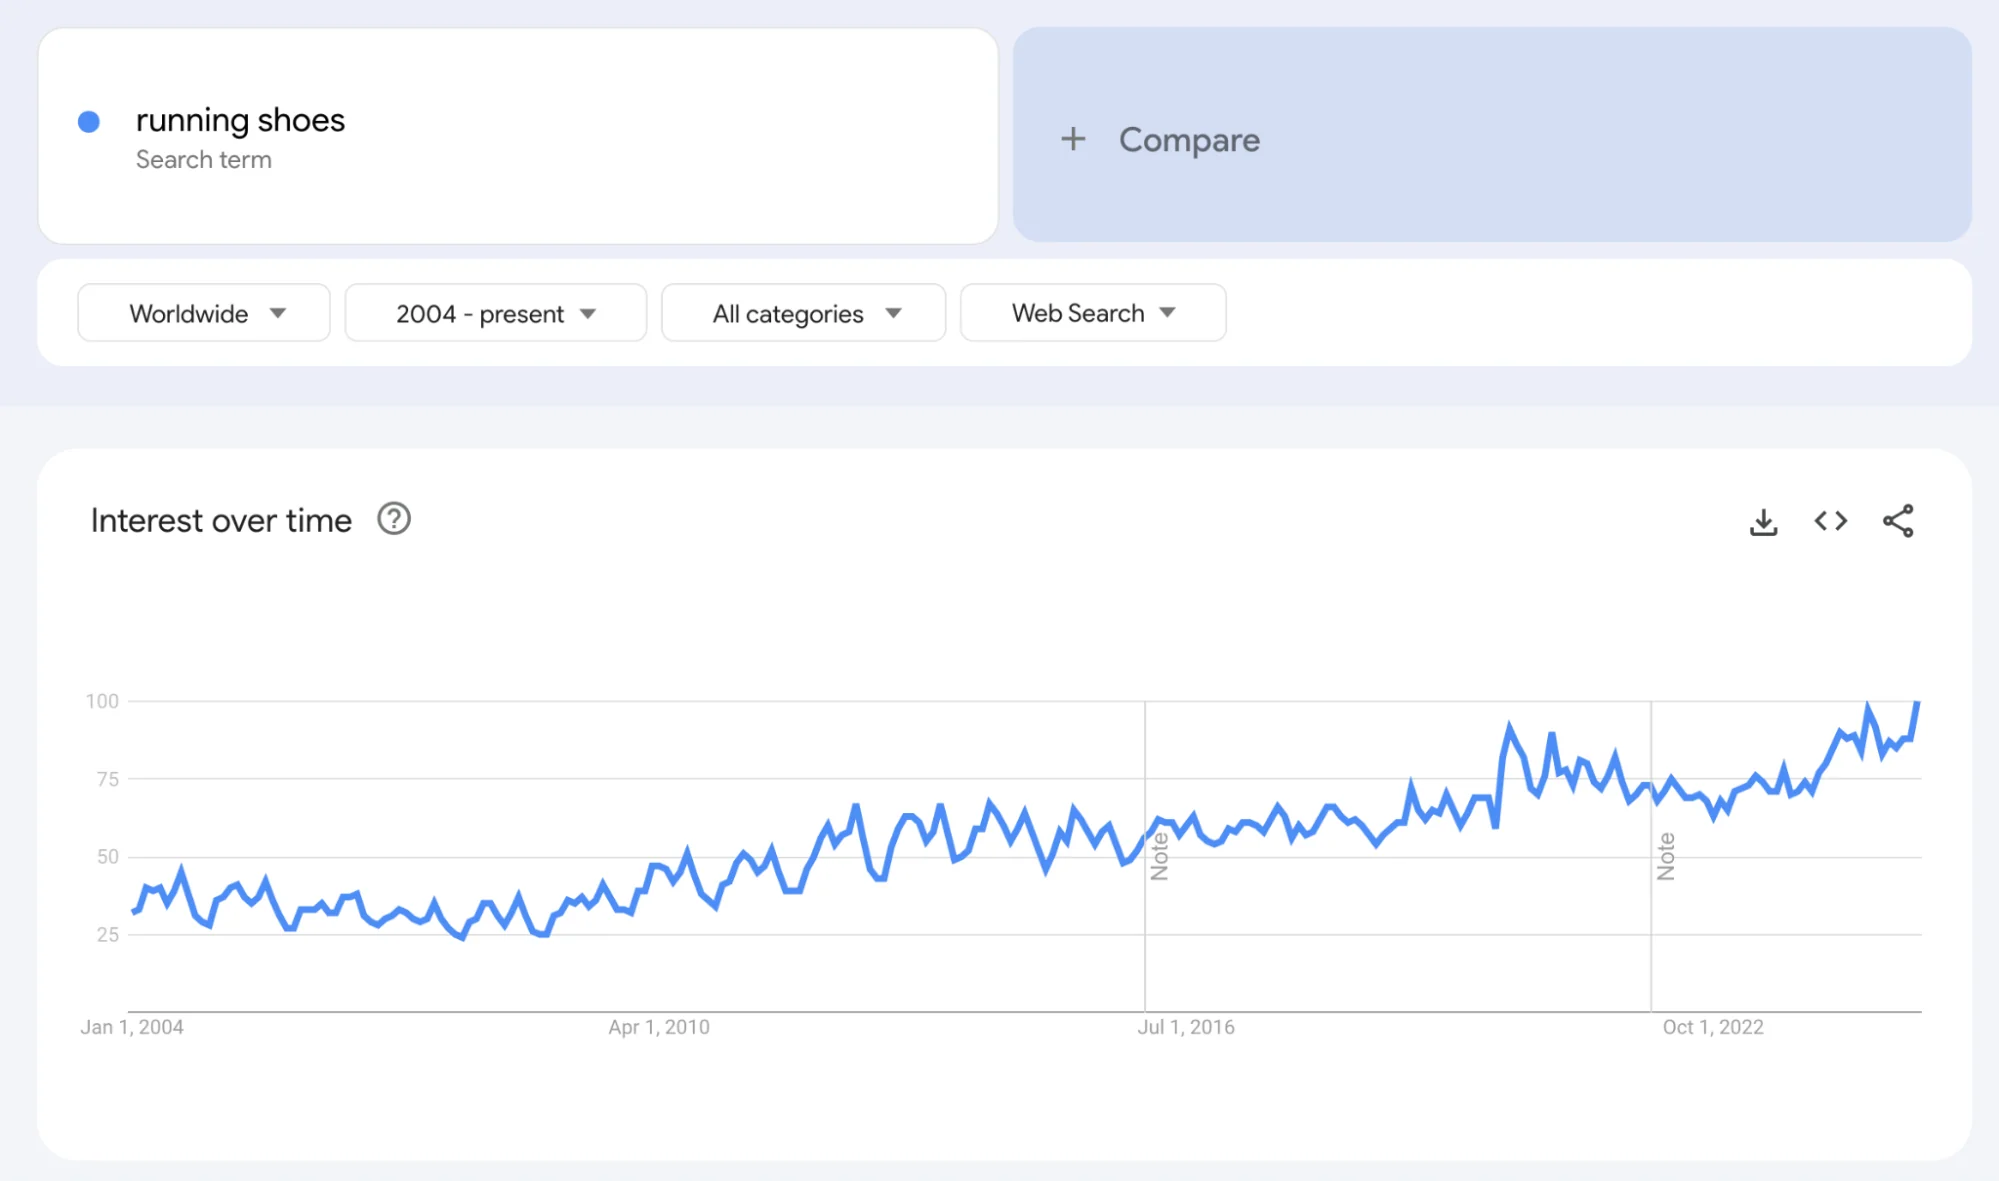Open the embed code view for the chart
Image resolution: width=1999 pixels, height=1182 pixels.
[1830, 520]
